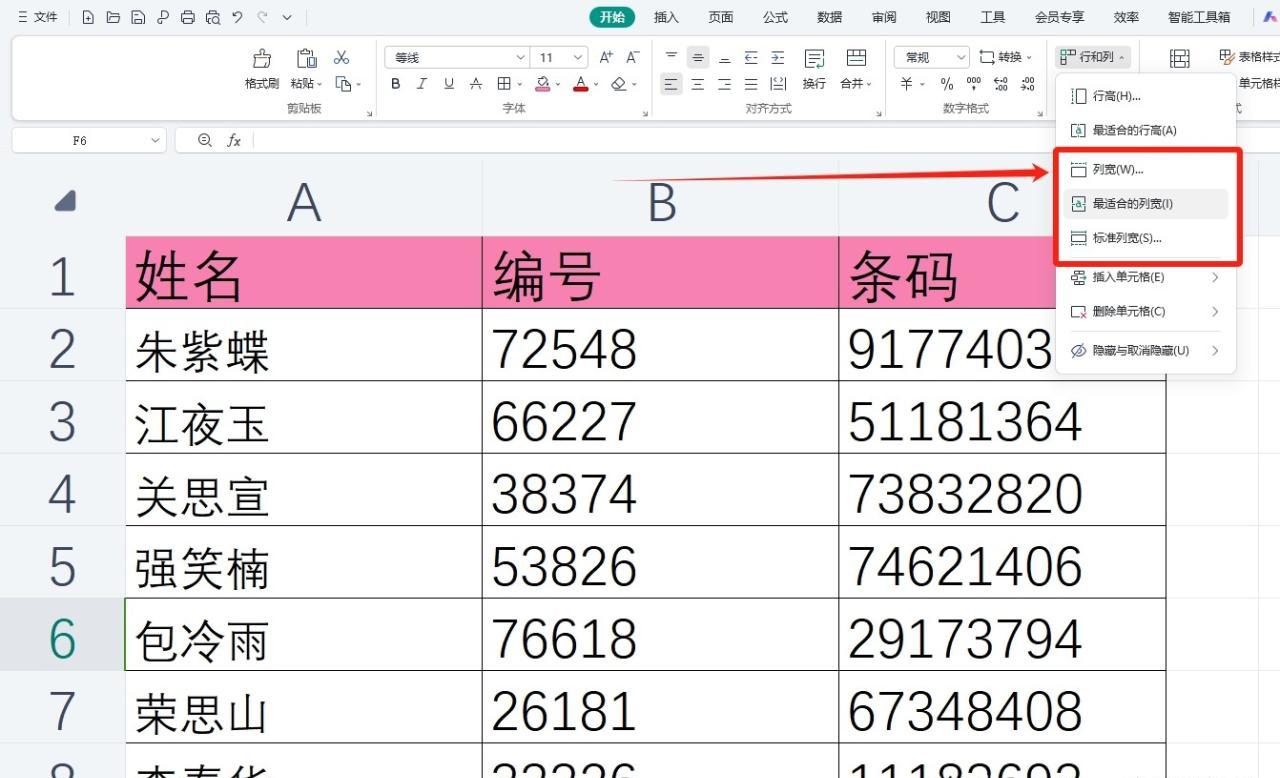1280x778 pixels.
Task: Click the red font color swatch
Action: (581, 84)
